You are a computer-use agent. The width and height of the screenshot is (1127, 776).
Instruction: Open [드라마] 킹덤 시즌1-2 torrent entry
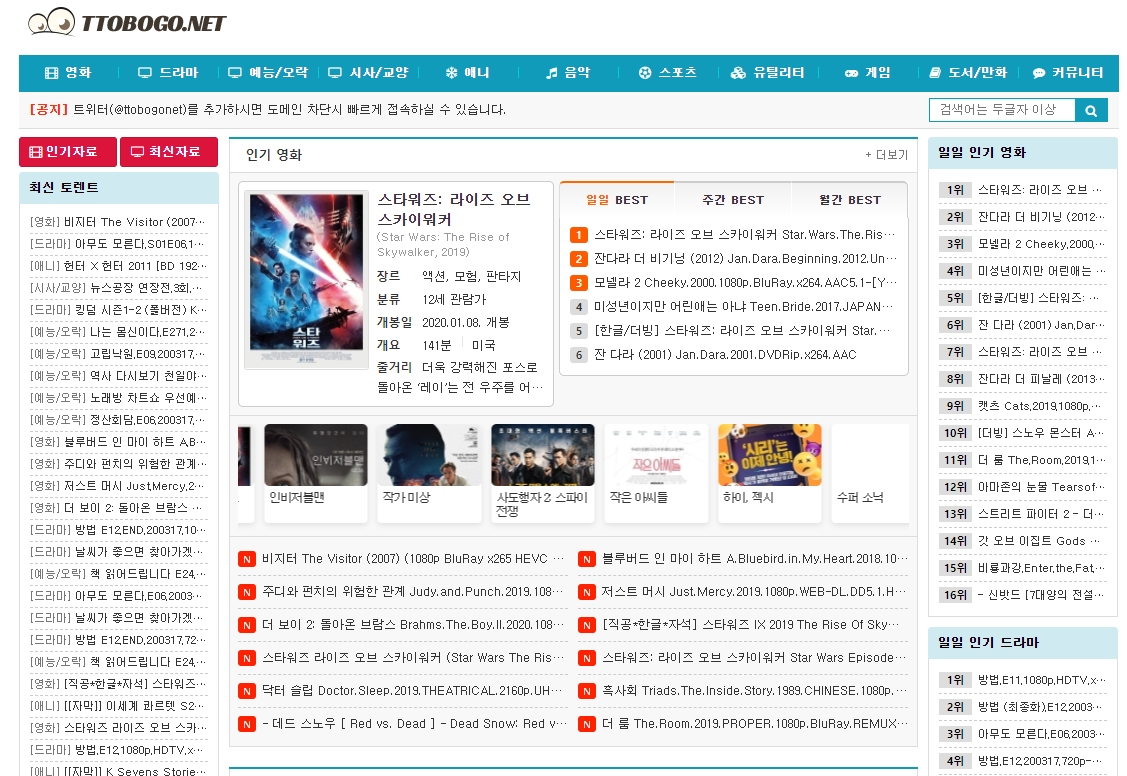(x=119, y=310)
